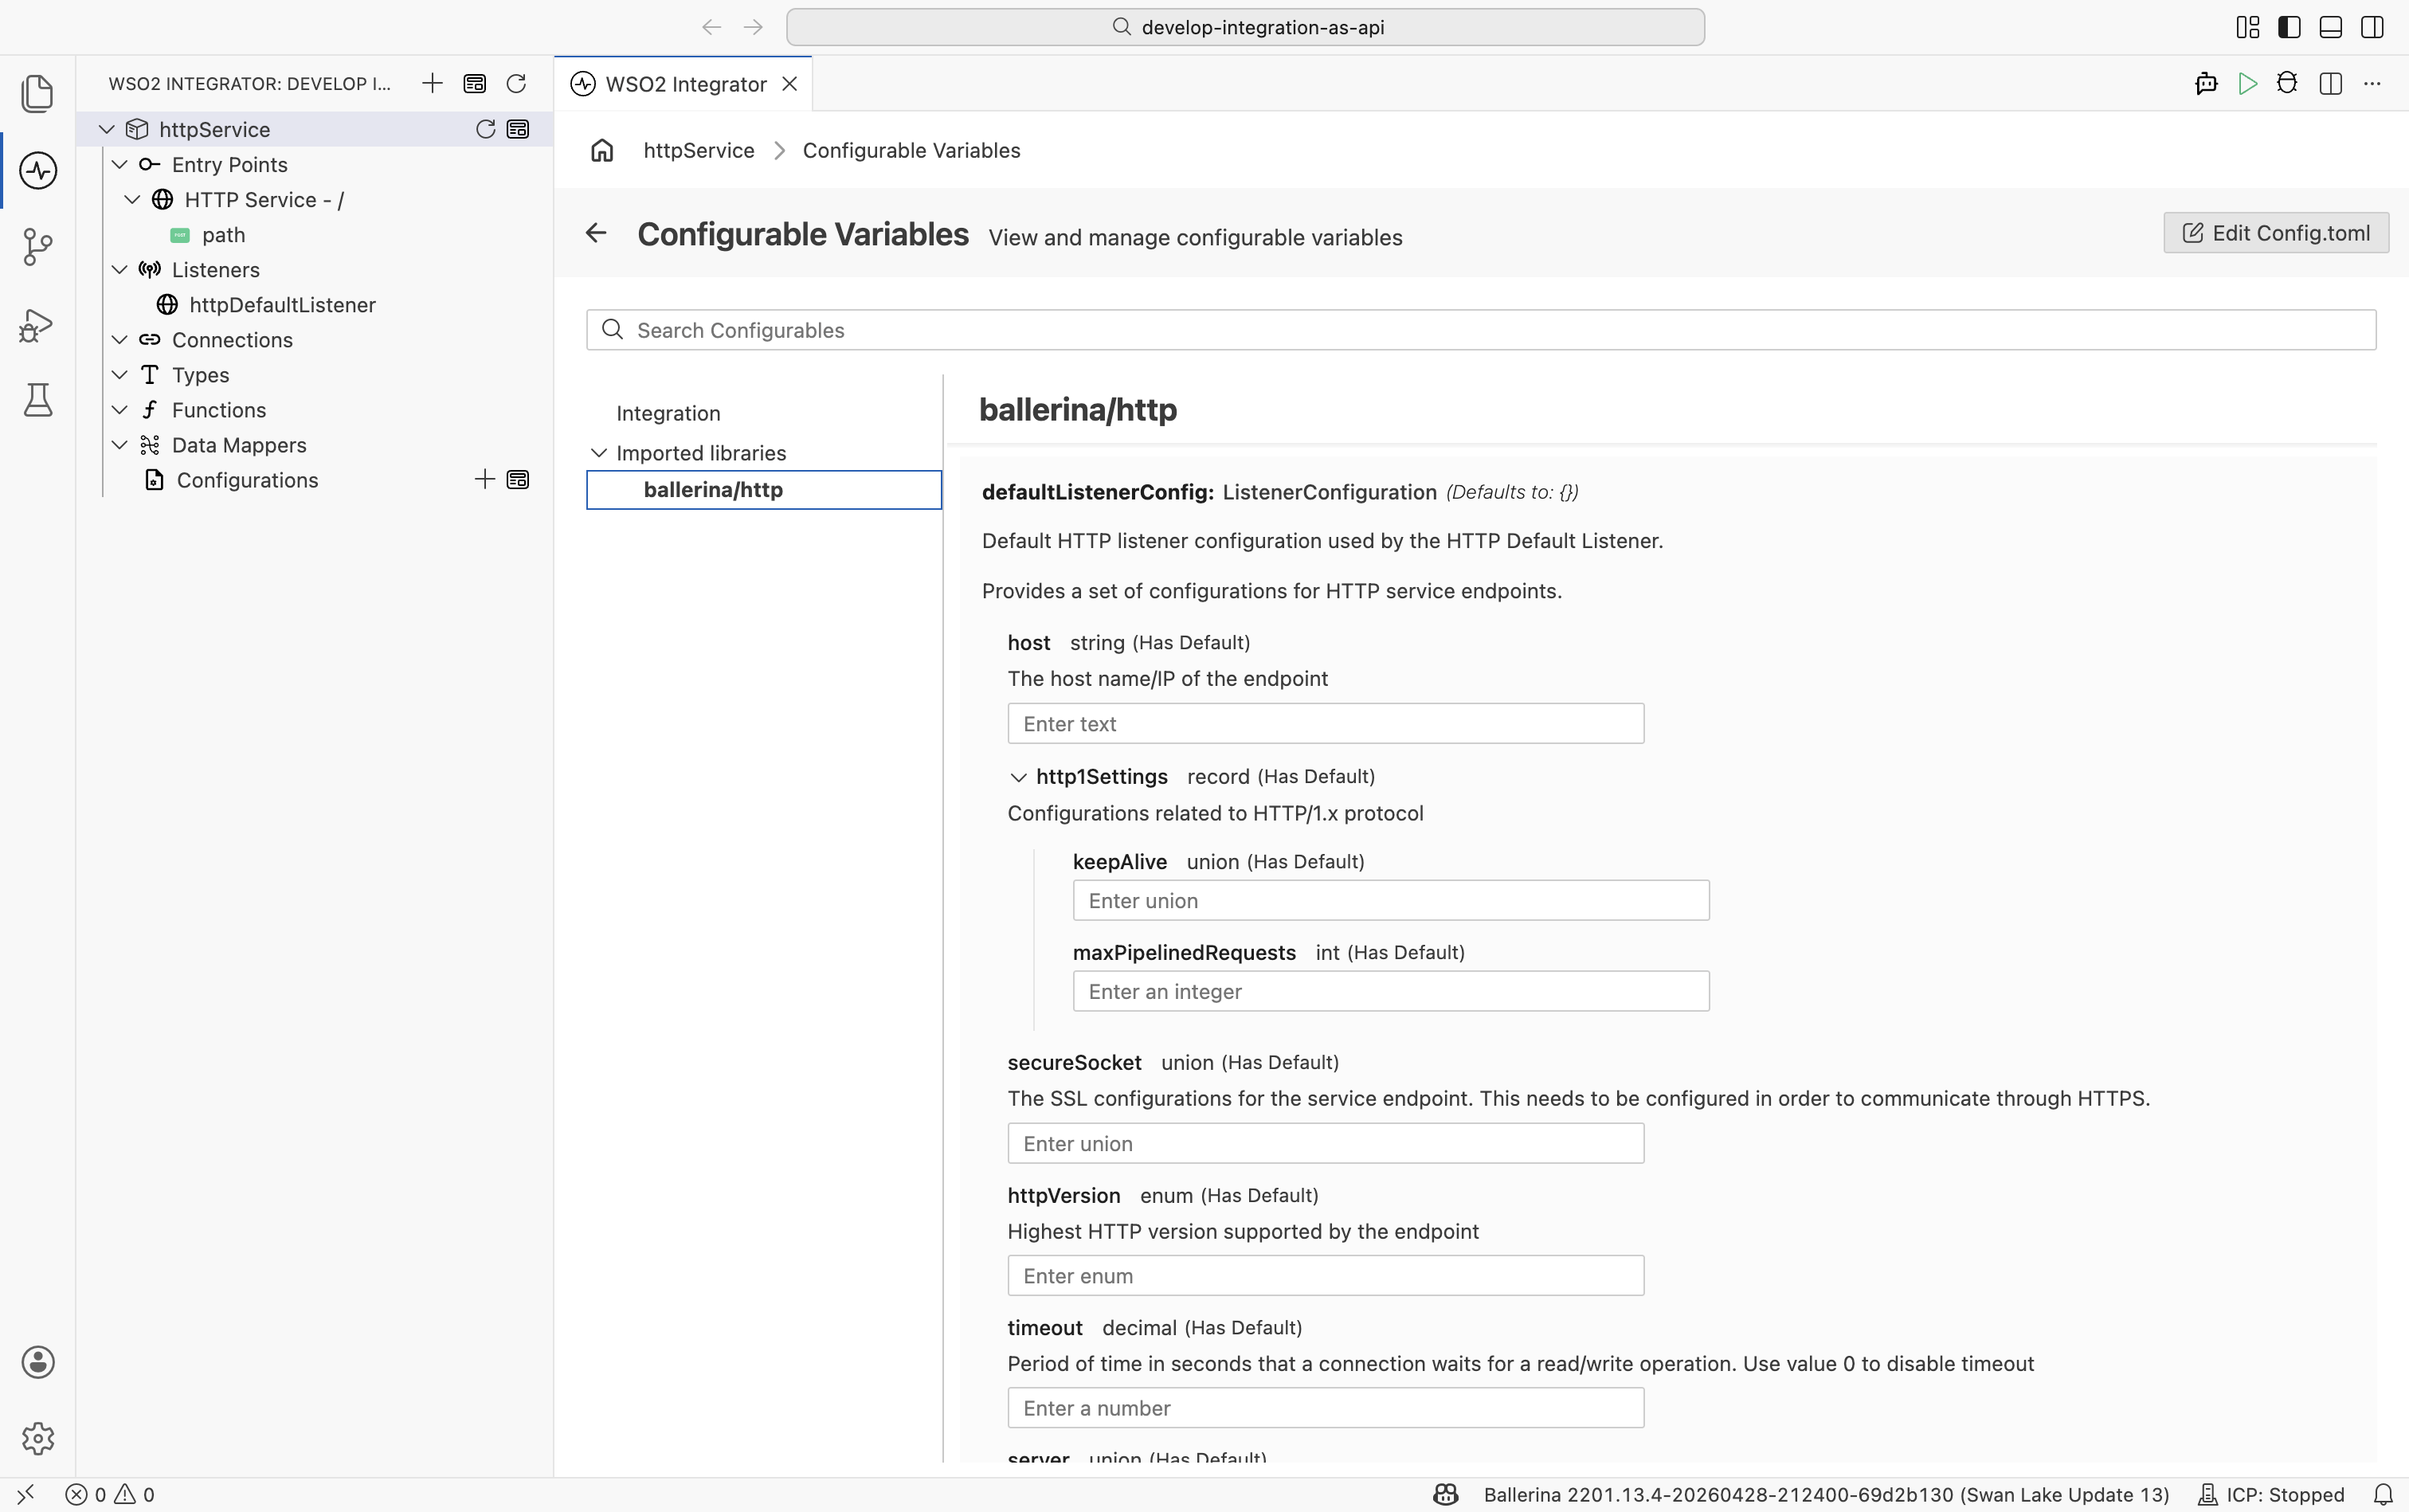
Task: Click the view icon beside Configurations row
Action: pyautogui.click(x=518, y=480)
